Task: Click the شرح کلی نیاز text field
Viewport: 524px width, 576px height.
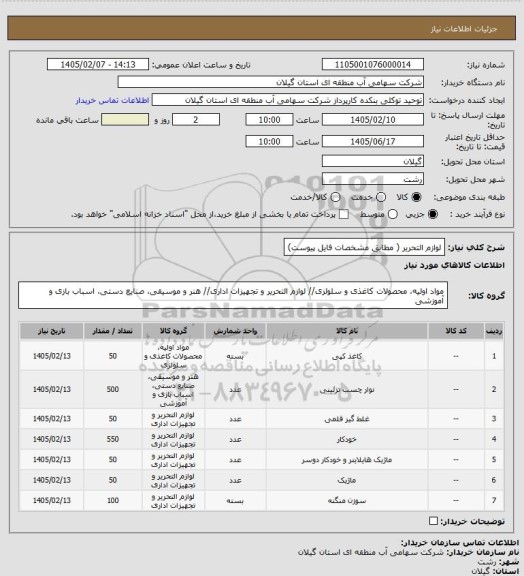Action: [364, 247]
